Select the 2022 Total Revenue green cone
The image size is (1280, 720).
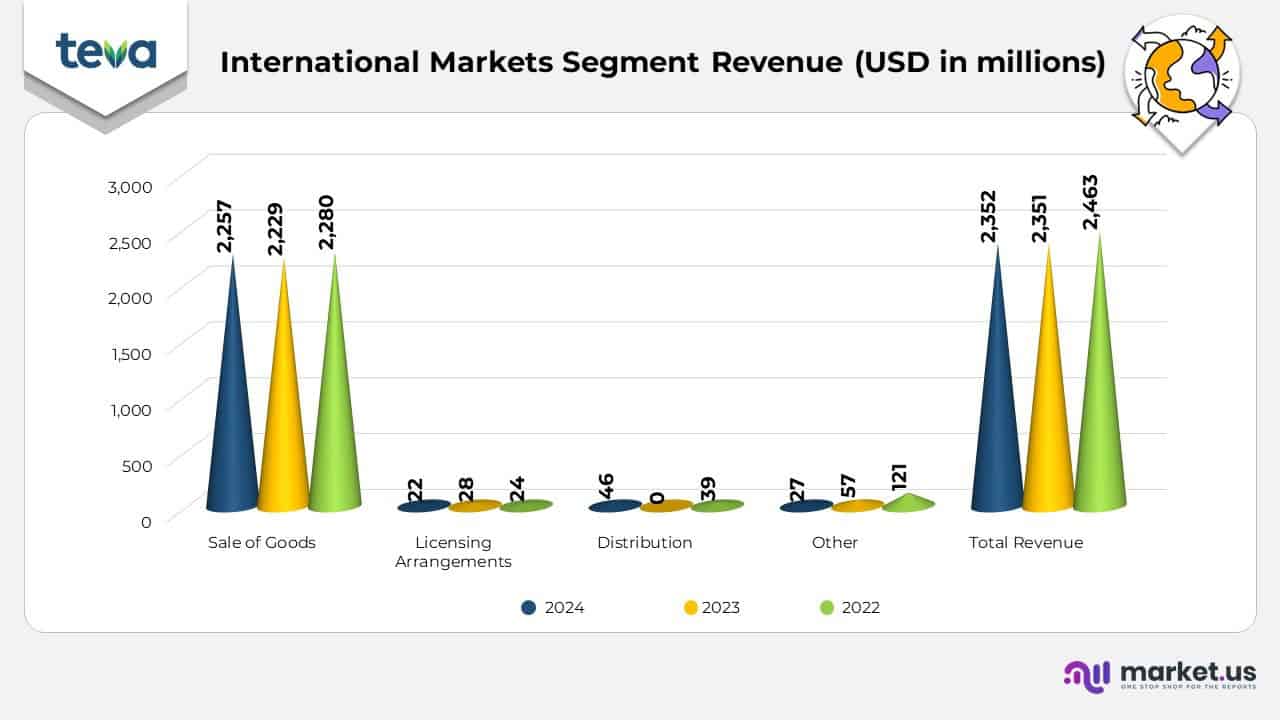[x=1100, y=420]
